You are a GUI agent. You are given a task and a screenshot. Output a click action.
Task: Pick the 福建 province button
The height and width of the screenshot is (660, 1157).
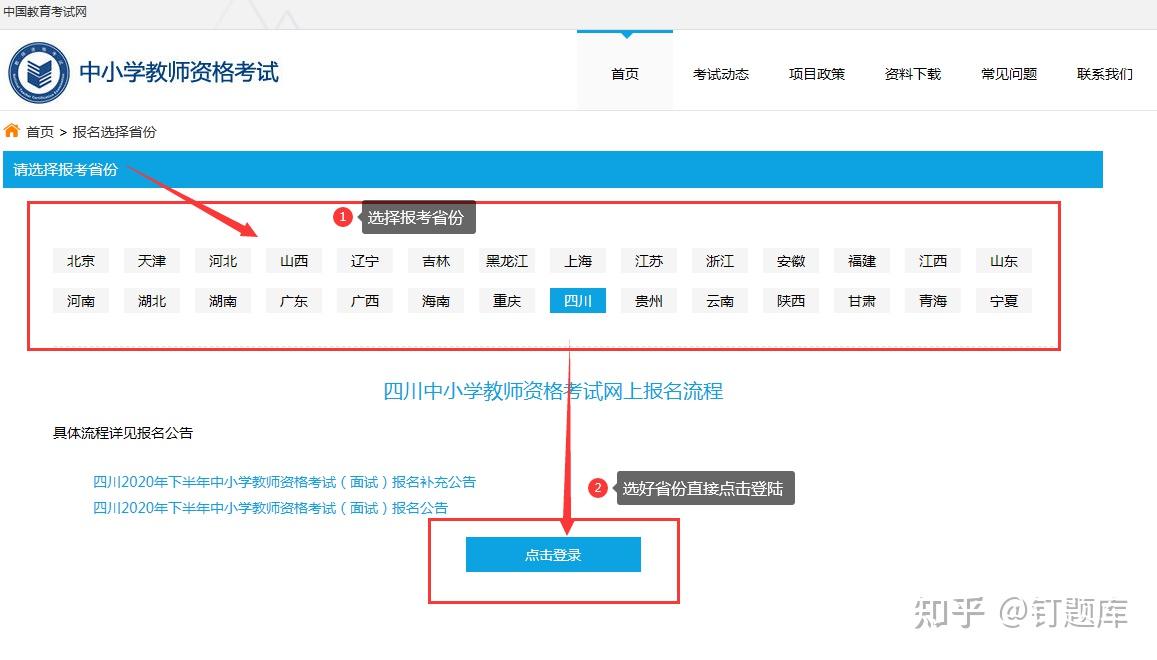862,261
